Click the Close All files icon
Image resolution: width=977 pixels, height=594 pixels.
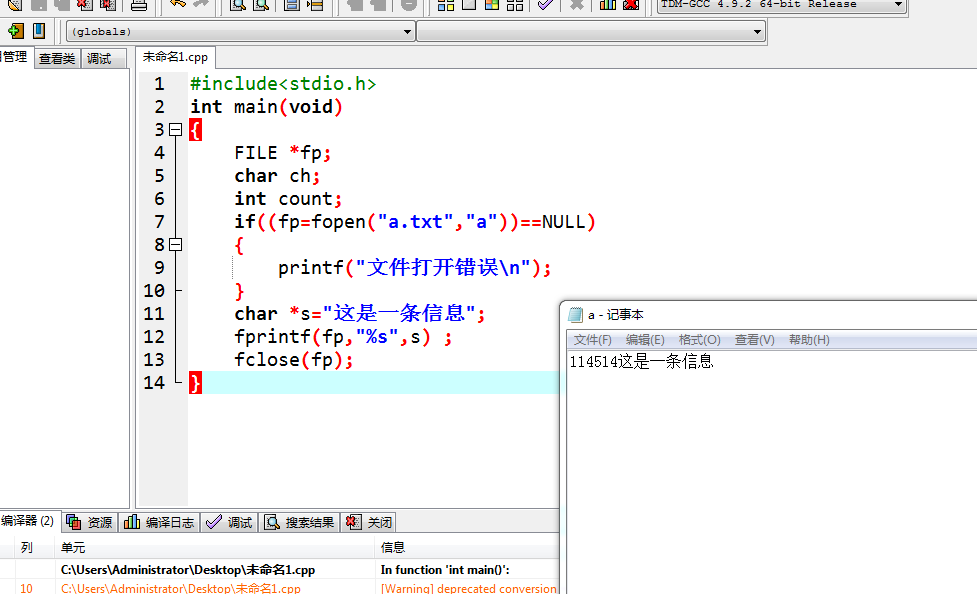pyautogui.click(x=108, y=4)
